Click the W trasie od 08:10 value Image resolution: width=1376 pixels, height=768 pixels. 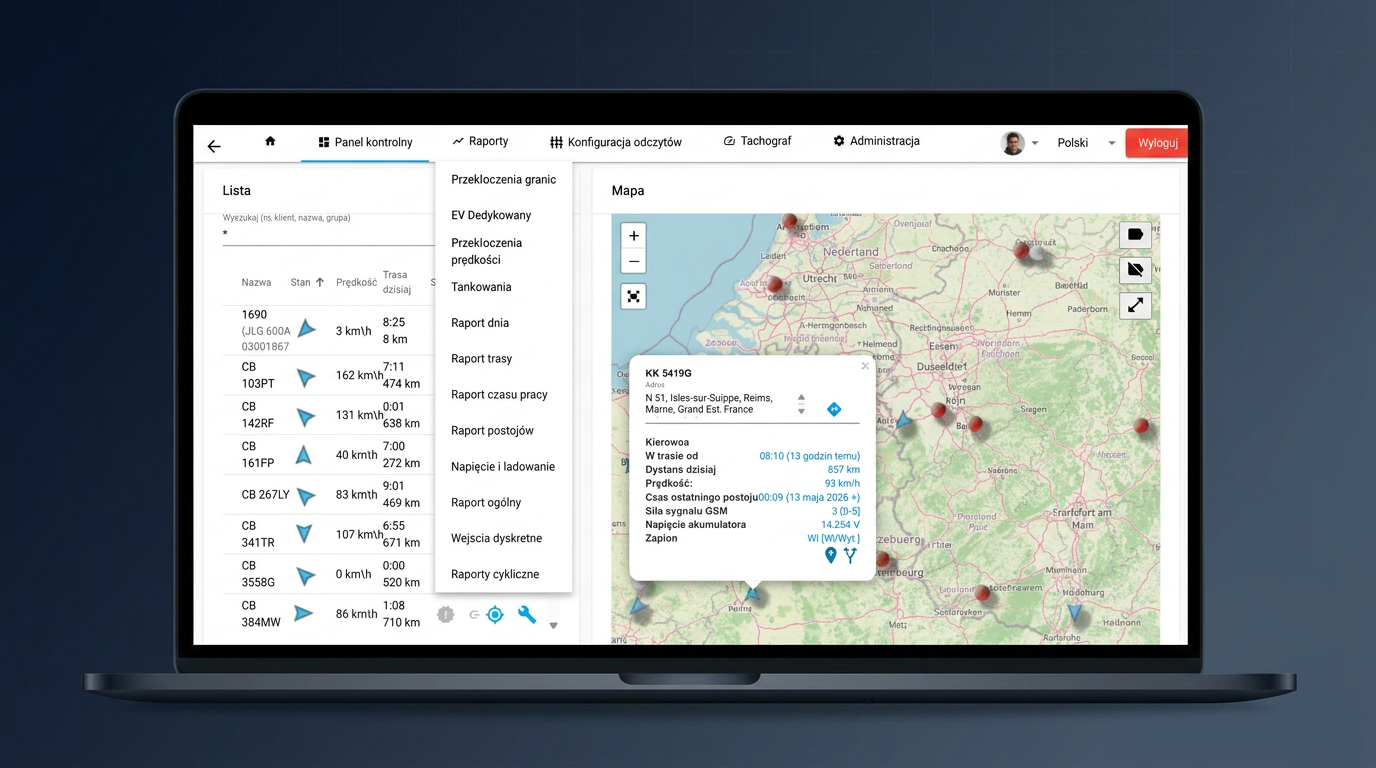point(809,456)
